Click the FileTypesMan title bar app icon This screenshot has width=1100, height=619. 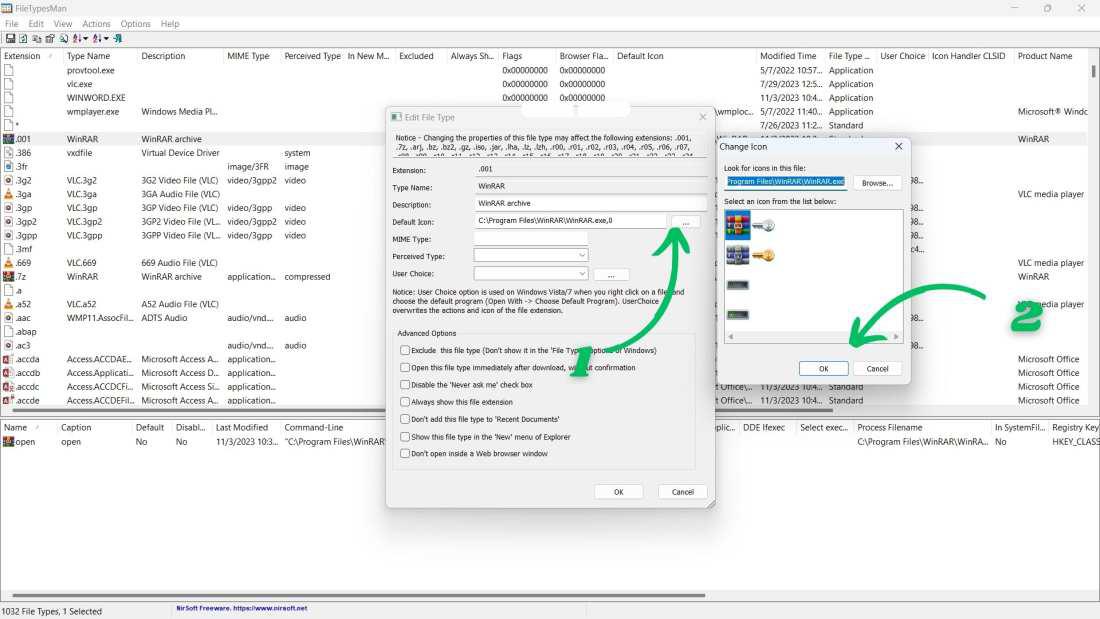coord(7,8)
